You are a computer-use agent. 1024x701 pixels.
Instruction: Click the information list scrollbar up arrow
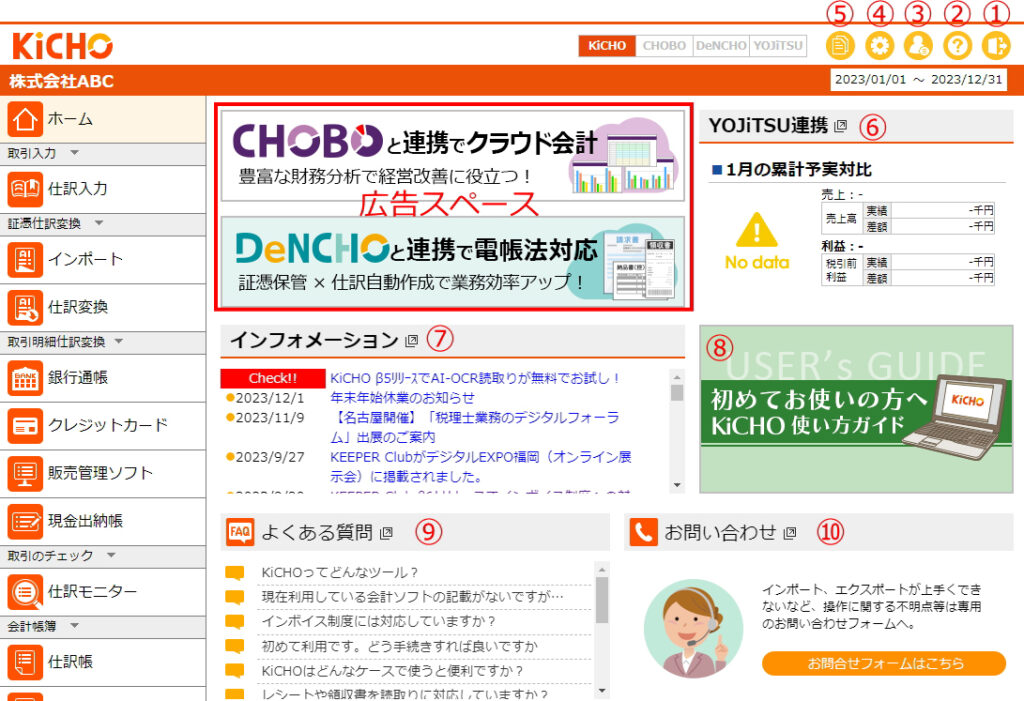click(677, 377)
